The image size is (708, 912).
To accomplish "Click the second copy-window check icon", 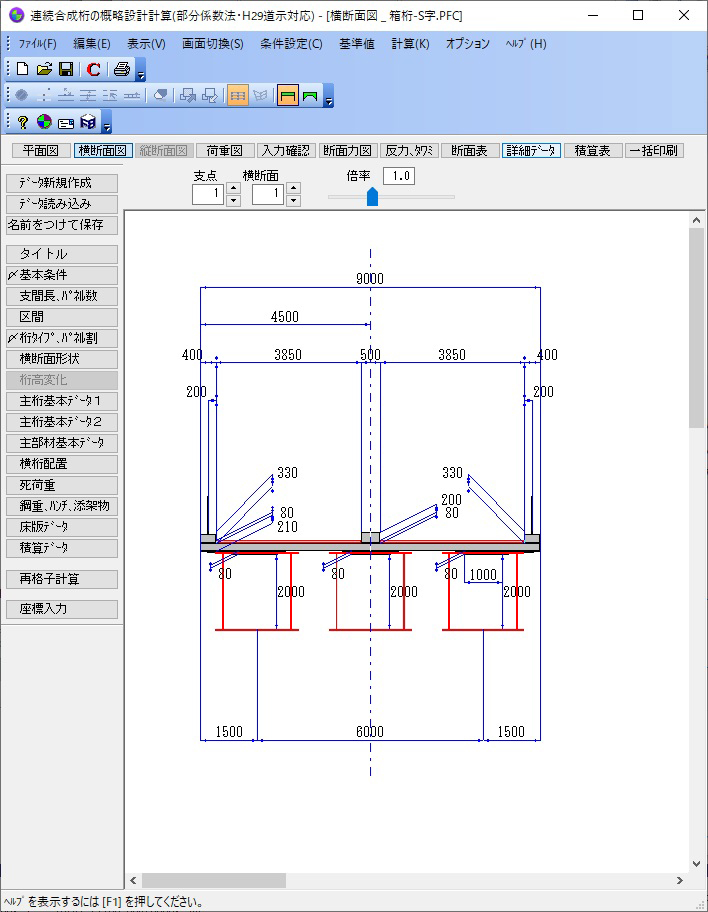I will [209, 95].
